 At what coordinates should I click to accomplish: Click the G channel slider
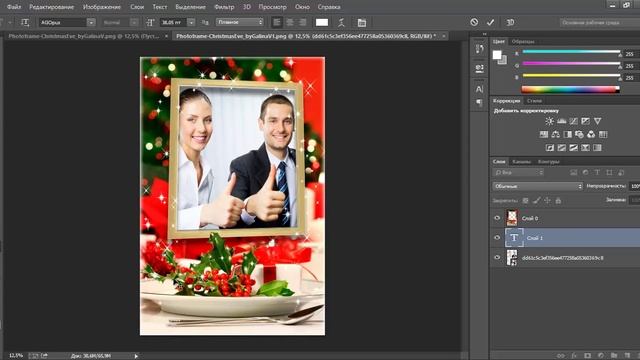tap(571, 64)
